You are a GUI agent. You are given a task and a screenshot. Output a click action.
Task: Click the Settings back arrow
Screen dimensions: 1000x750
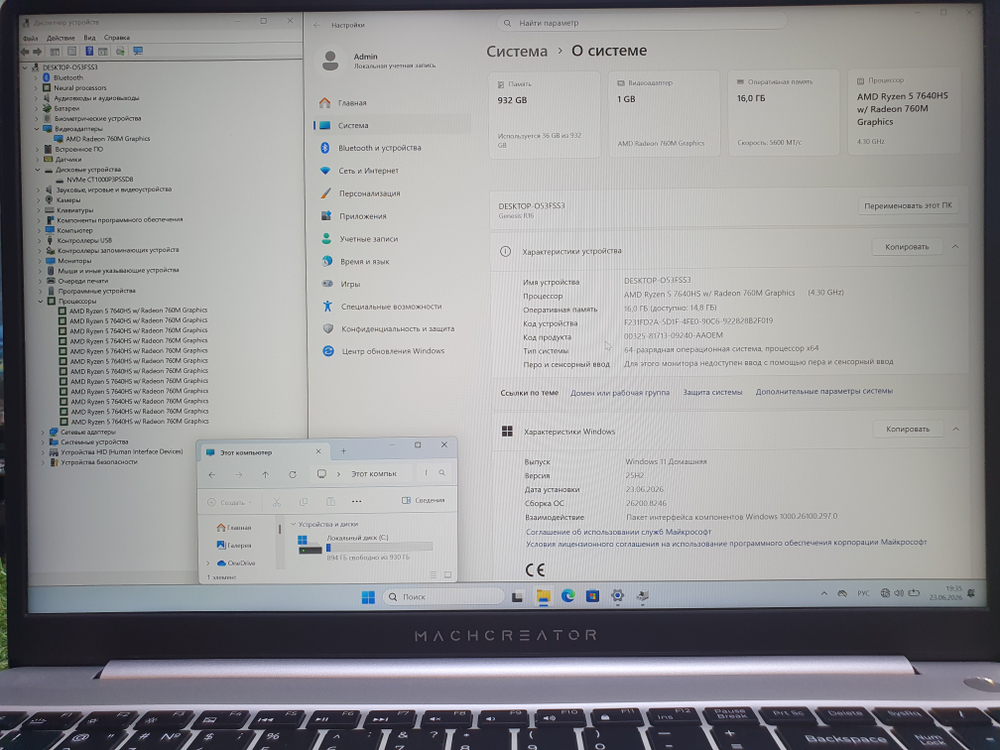coord(318,25)
